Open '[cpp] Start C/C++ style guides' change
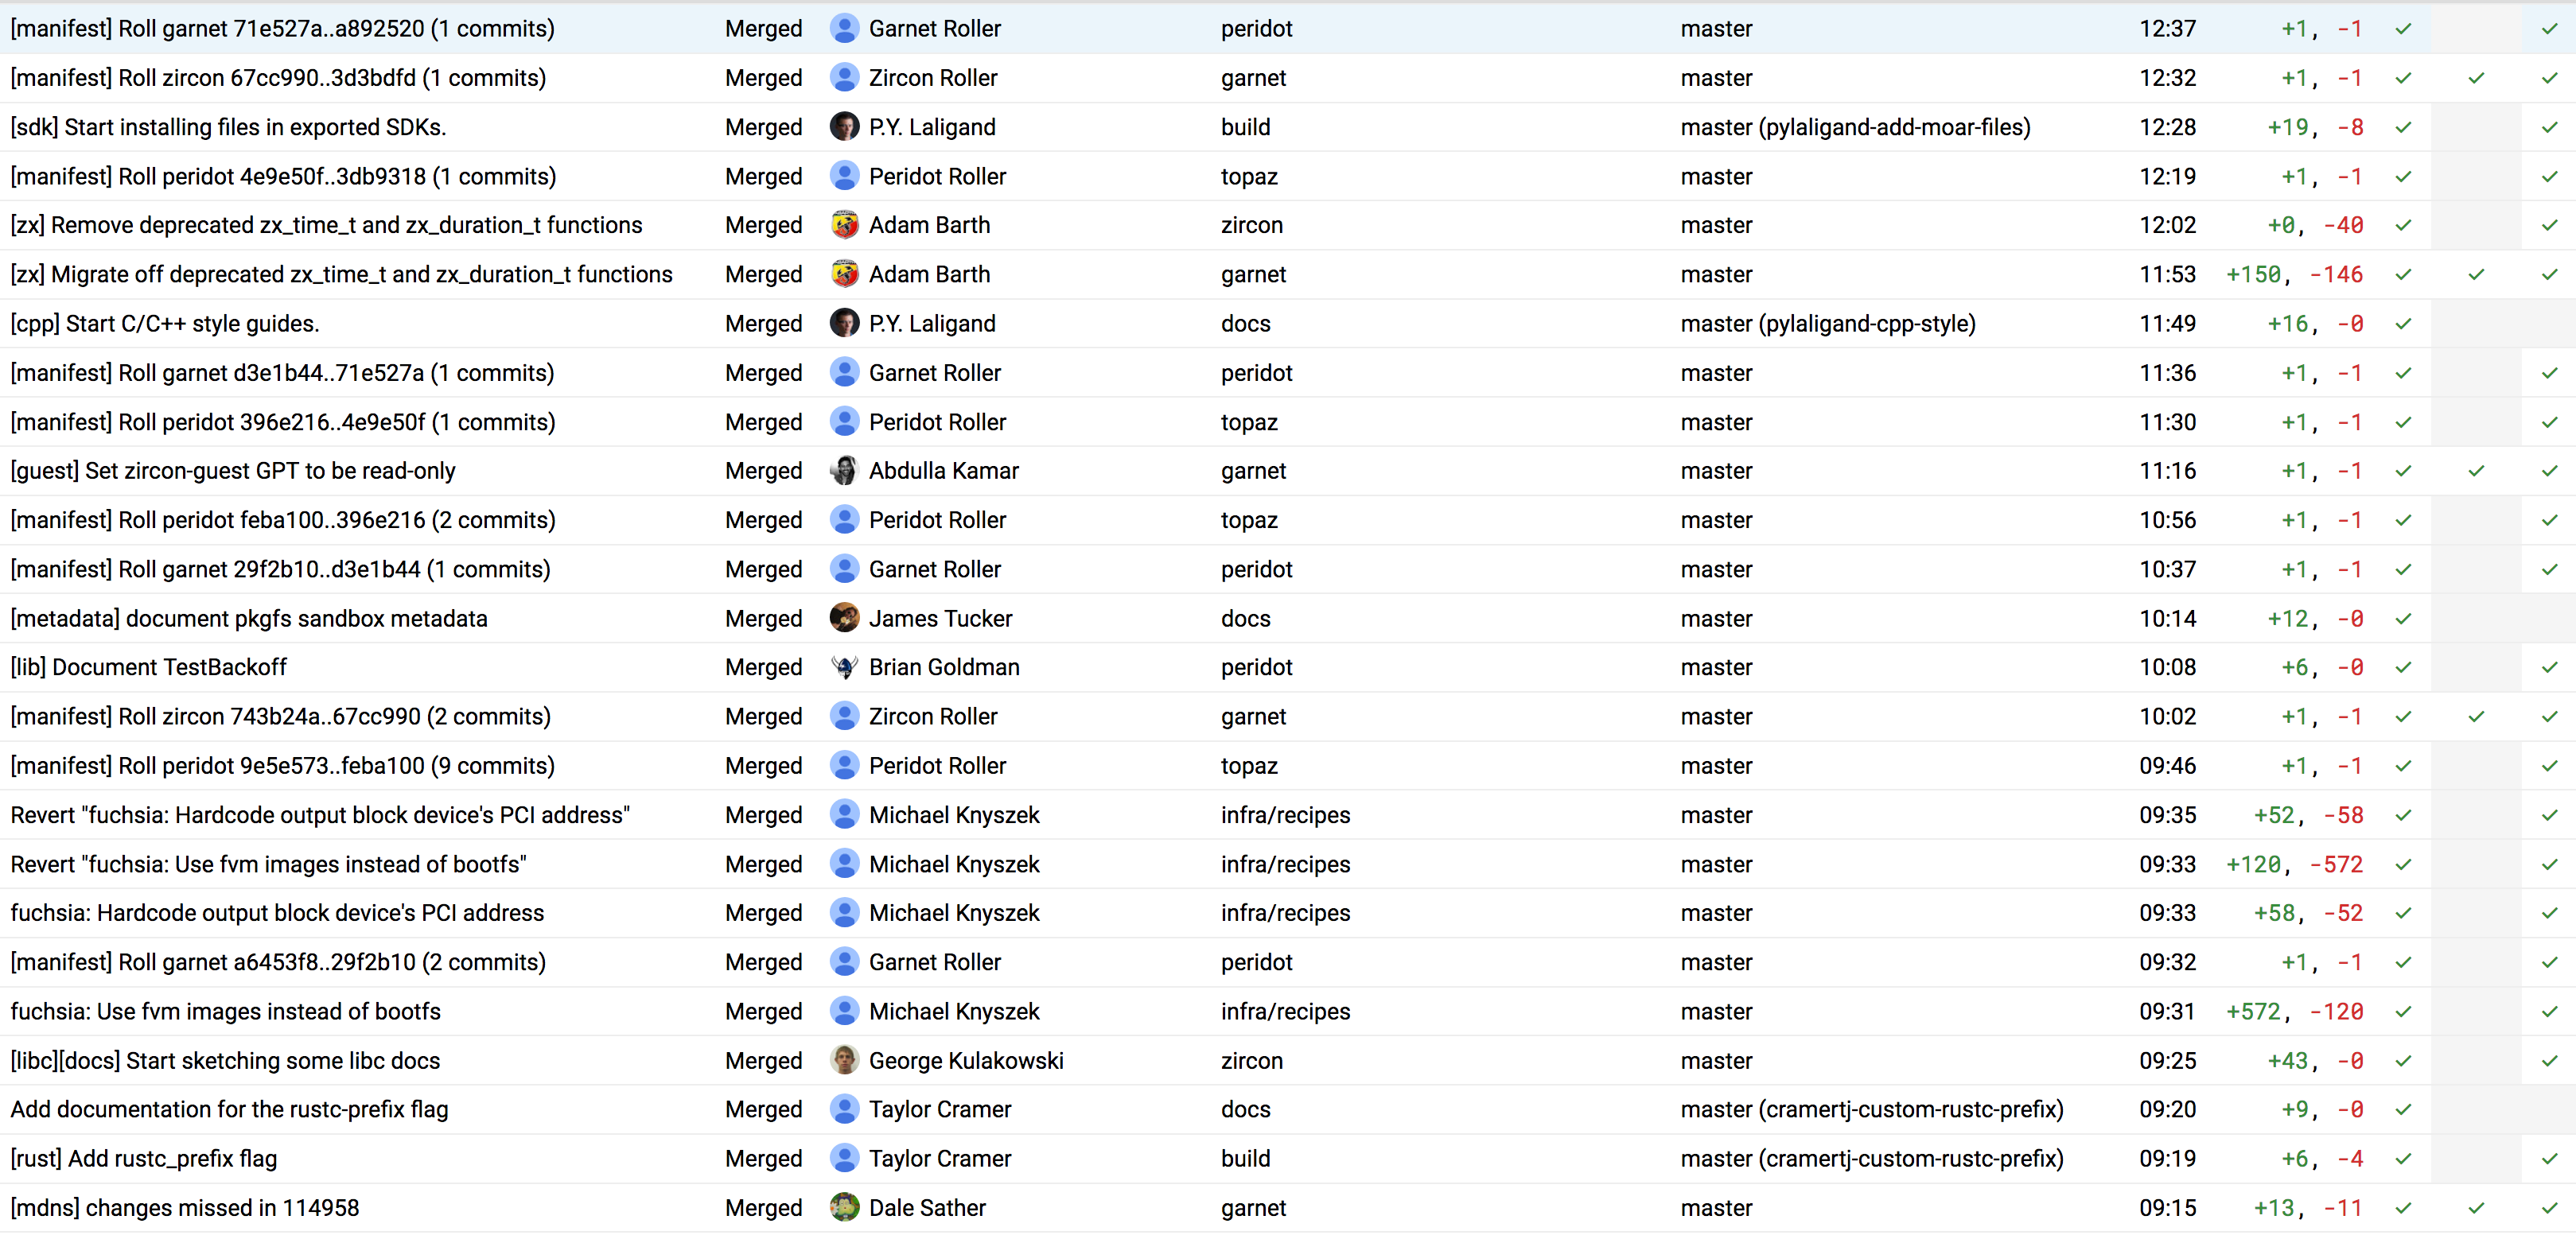The width and height of the screenshot is (2576, 1239). (x=165, y=324)
